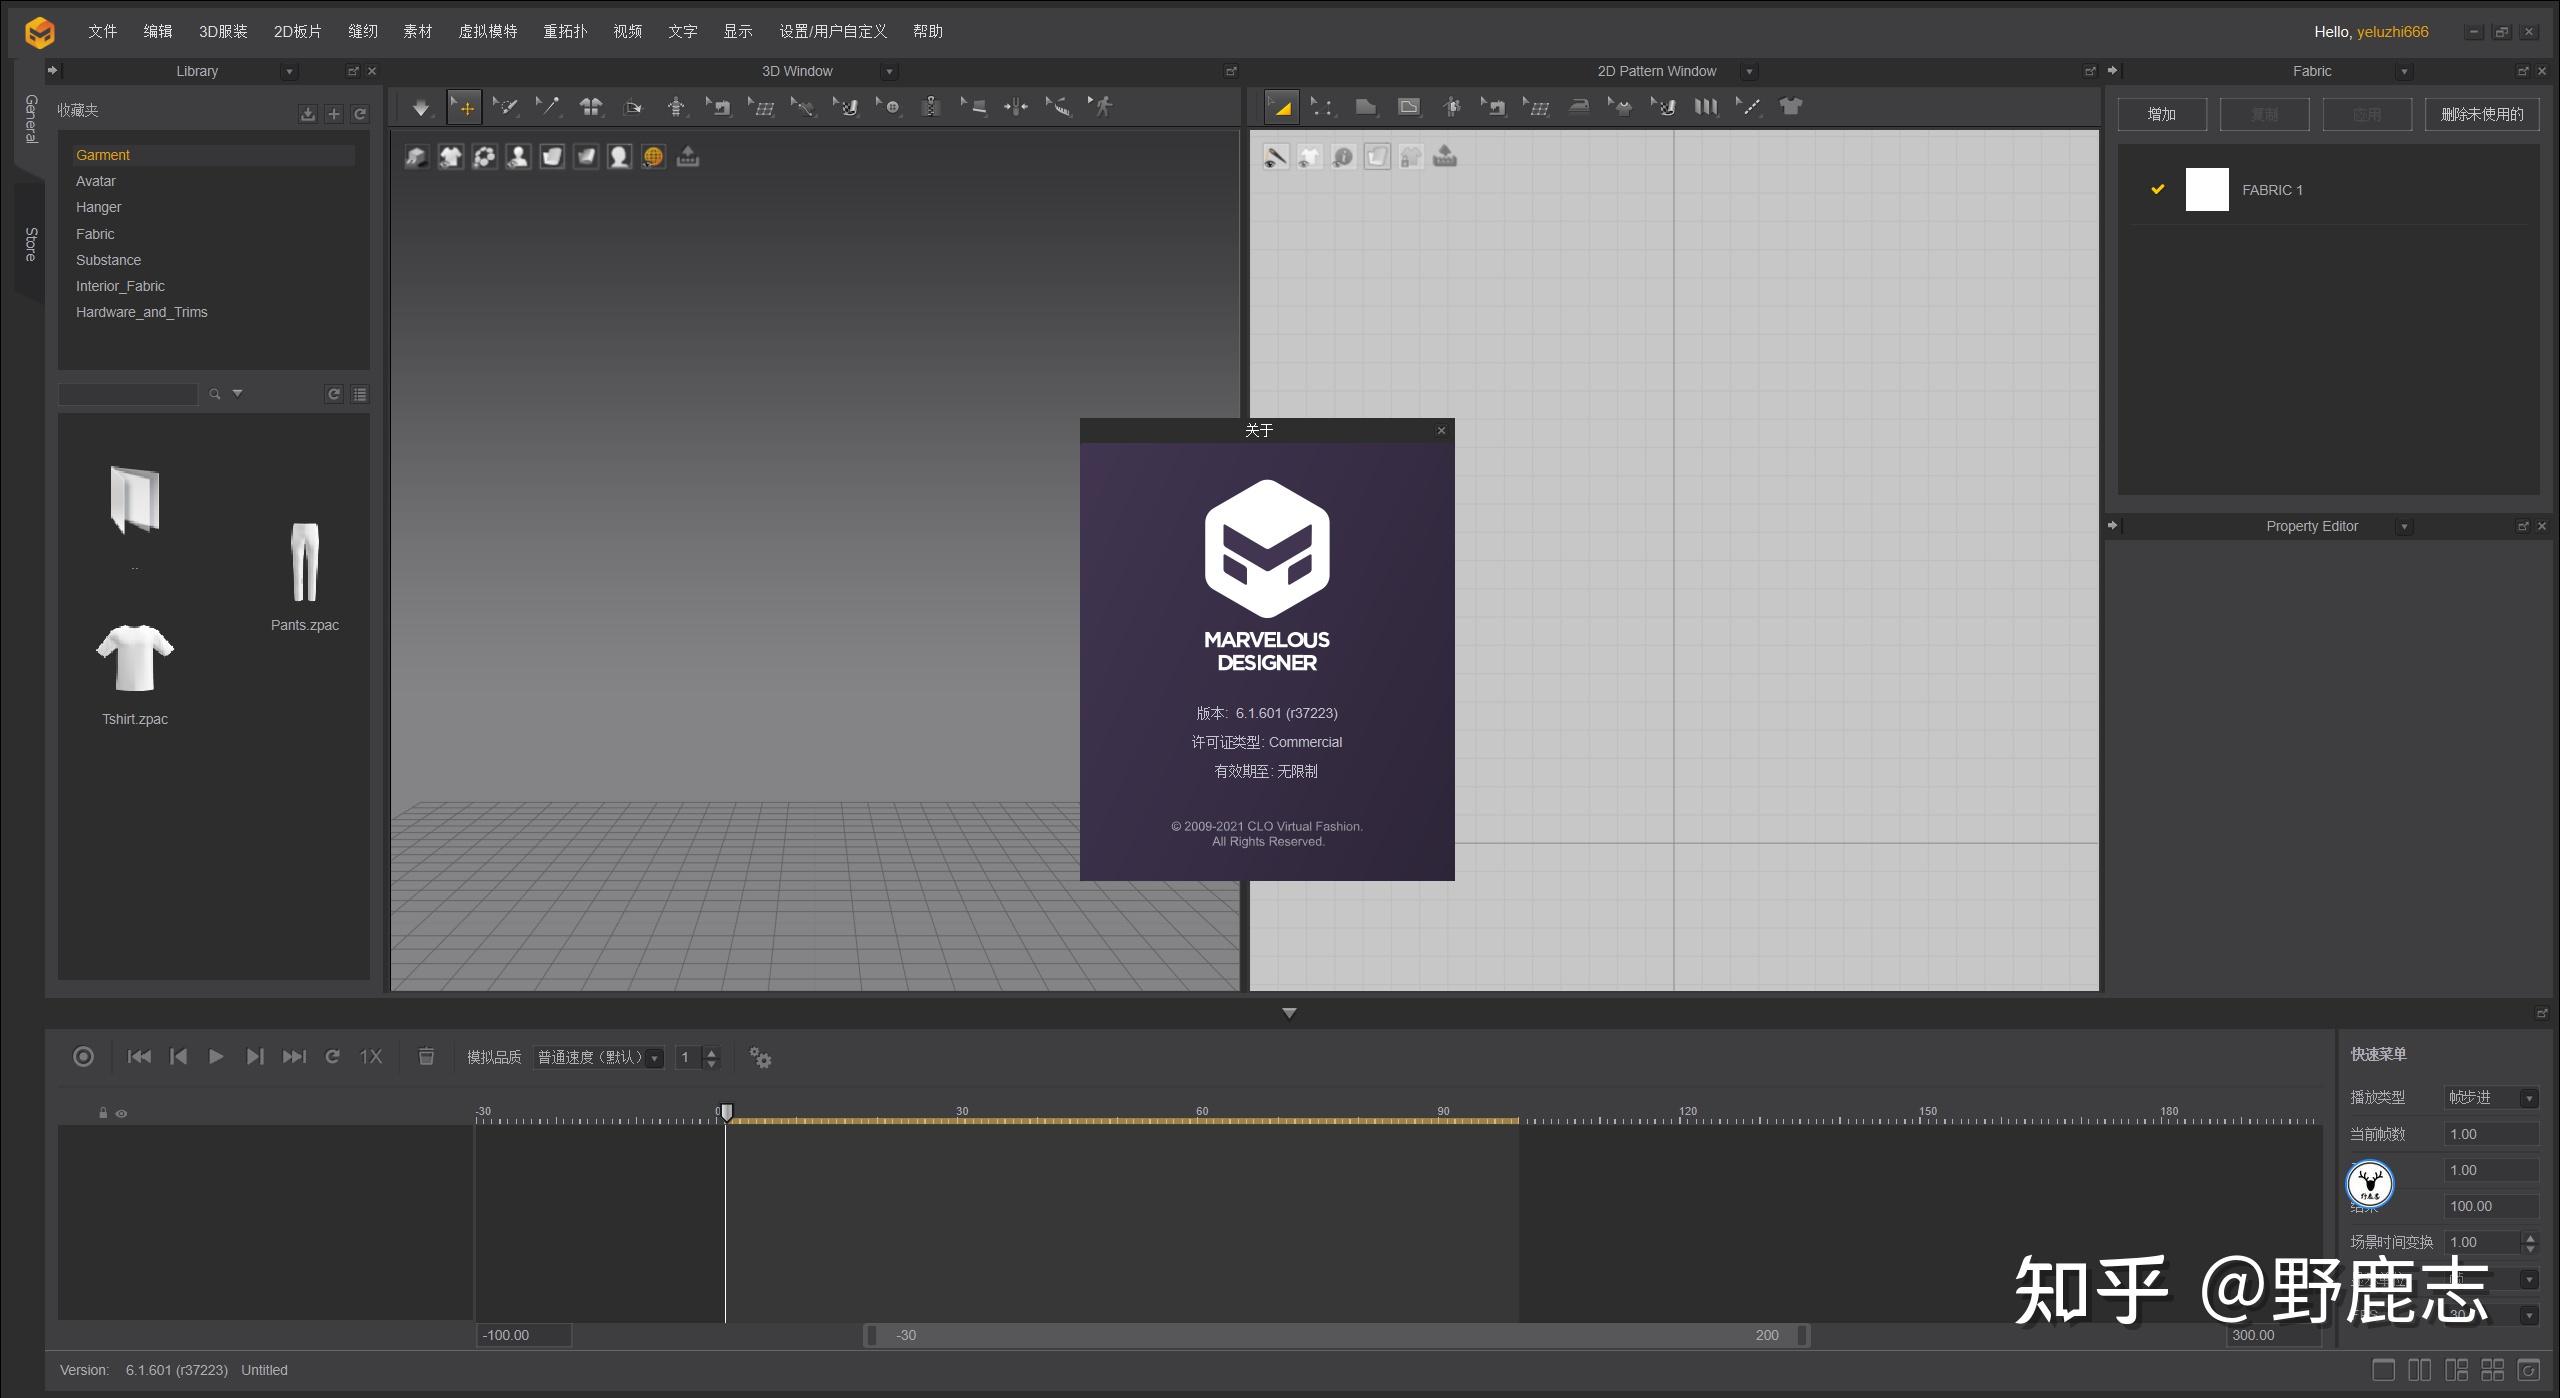
Task: Click the 增加 (Add) fabric button
Action: (2161, 114)
